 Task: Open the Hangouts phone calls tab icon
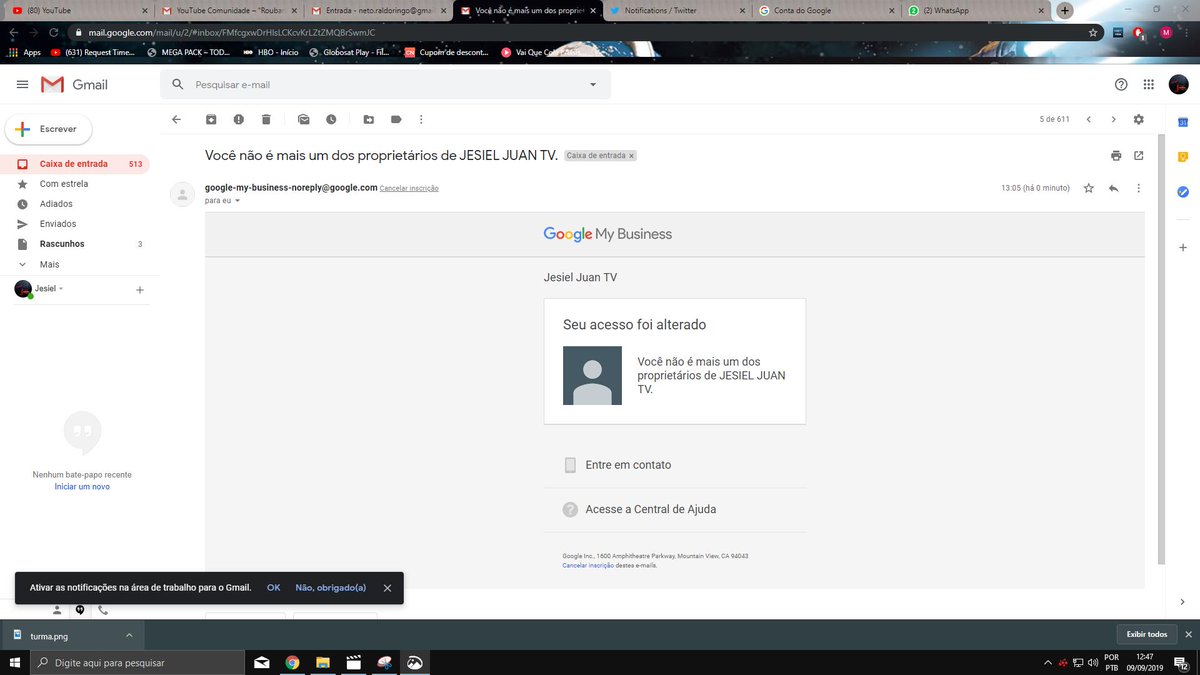click(103, 610)
